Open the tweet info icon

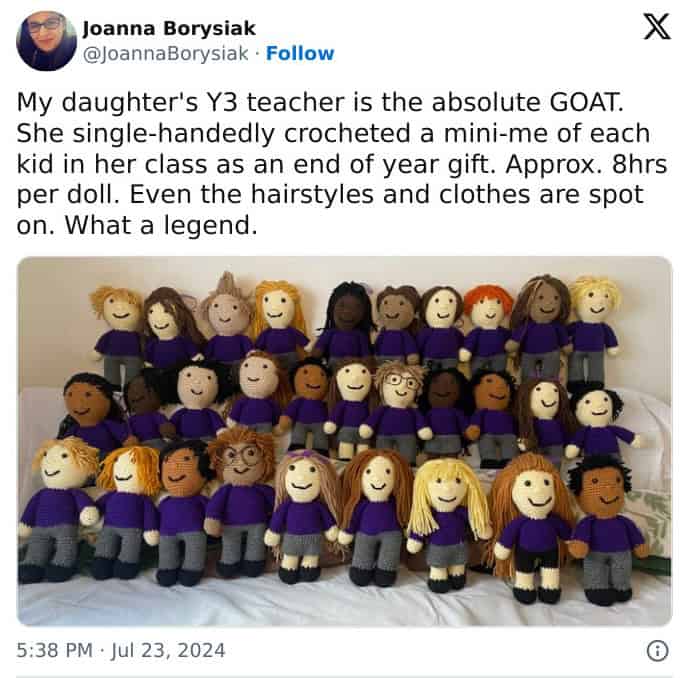click(x=657, y=651)
